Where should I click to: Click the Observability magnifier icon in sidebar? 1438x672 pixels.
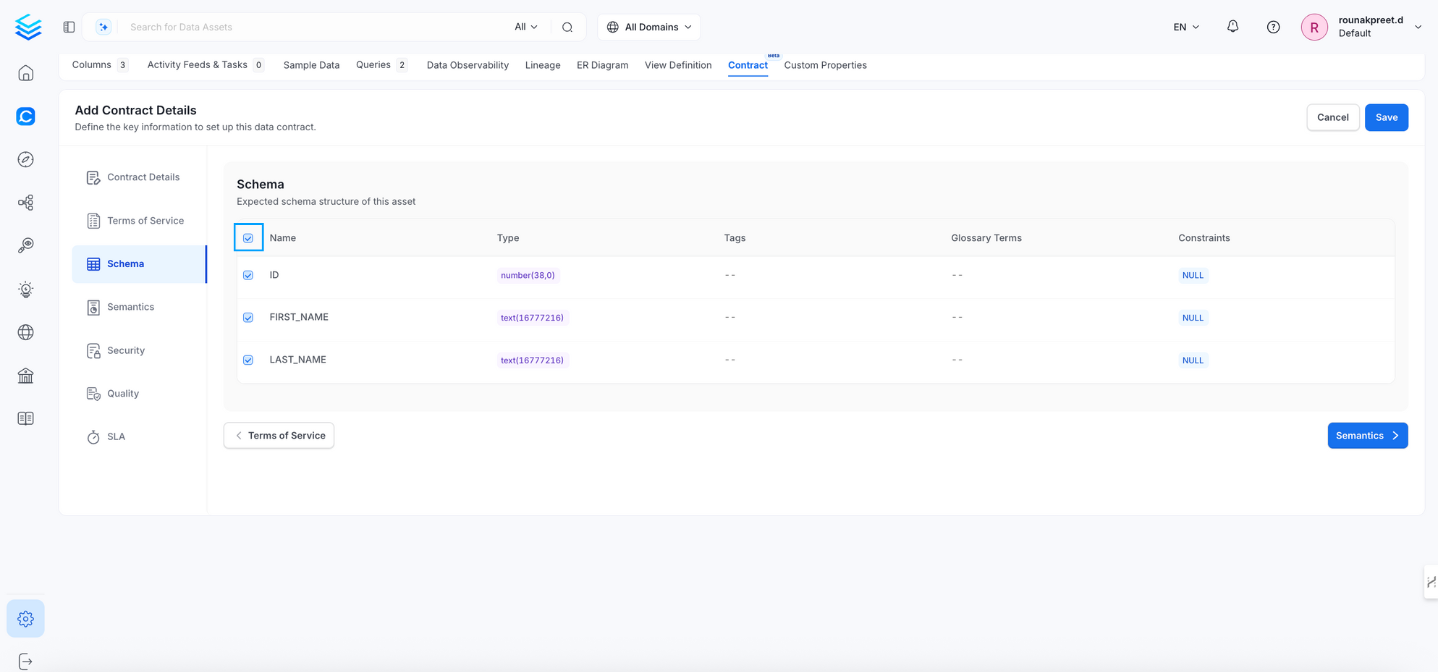[x=26, y=245]
